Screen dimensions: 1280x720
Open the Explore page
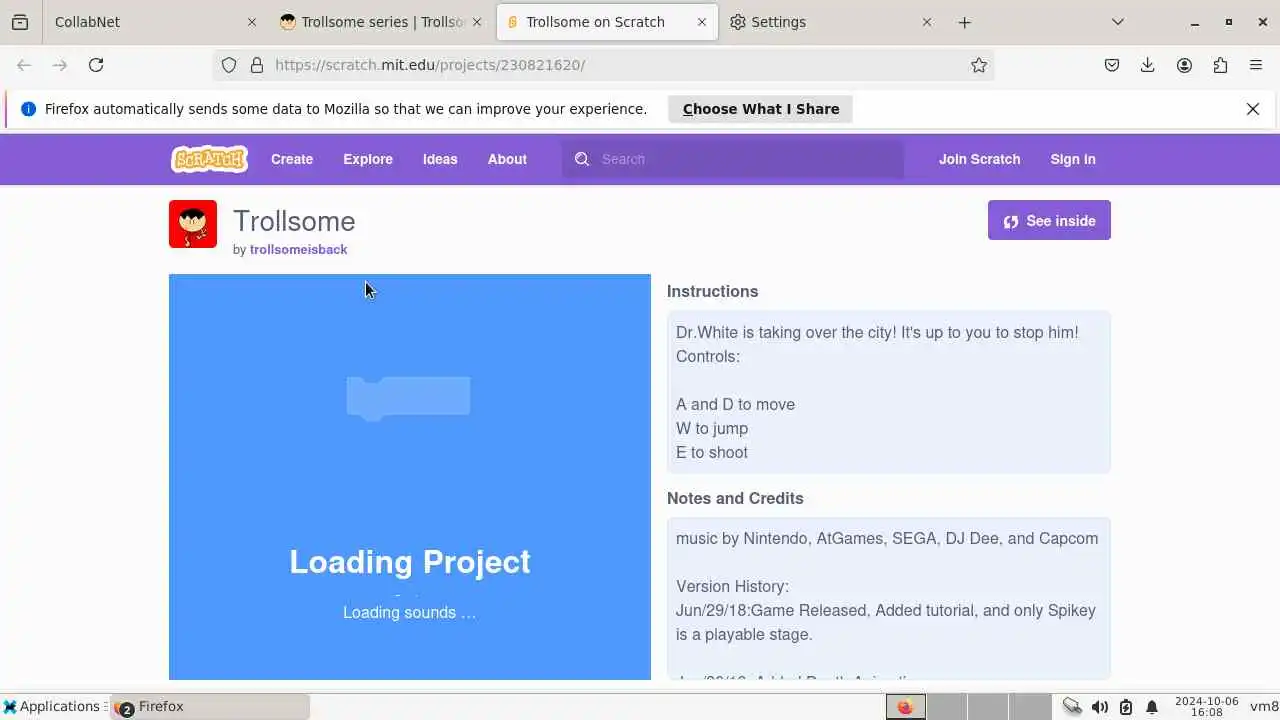pos(368,159)
